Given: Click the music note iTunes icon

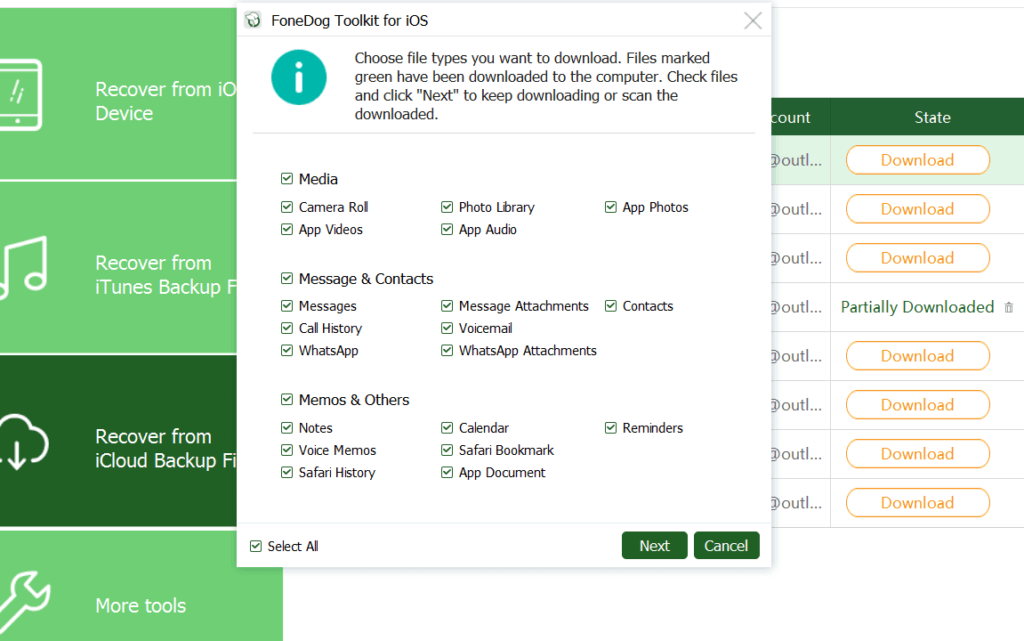Looking at the screenshot, I should [x=24, y=268].
